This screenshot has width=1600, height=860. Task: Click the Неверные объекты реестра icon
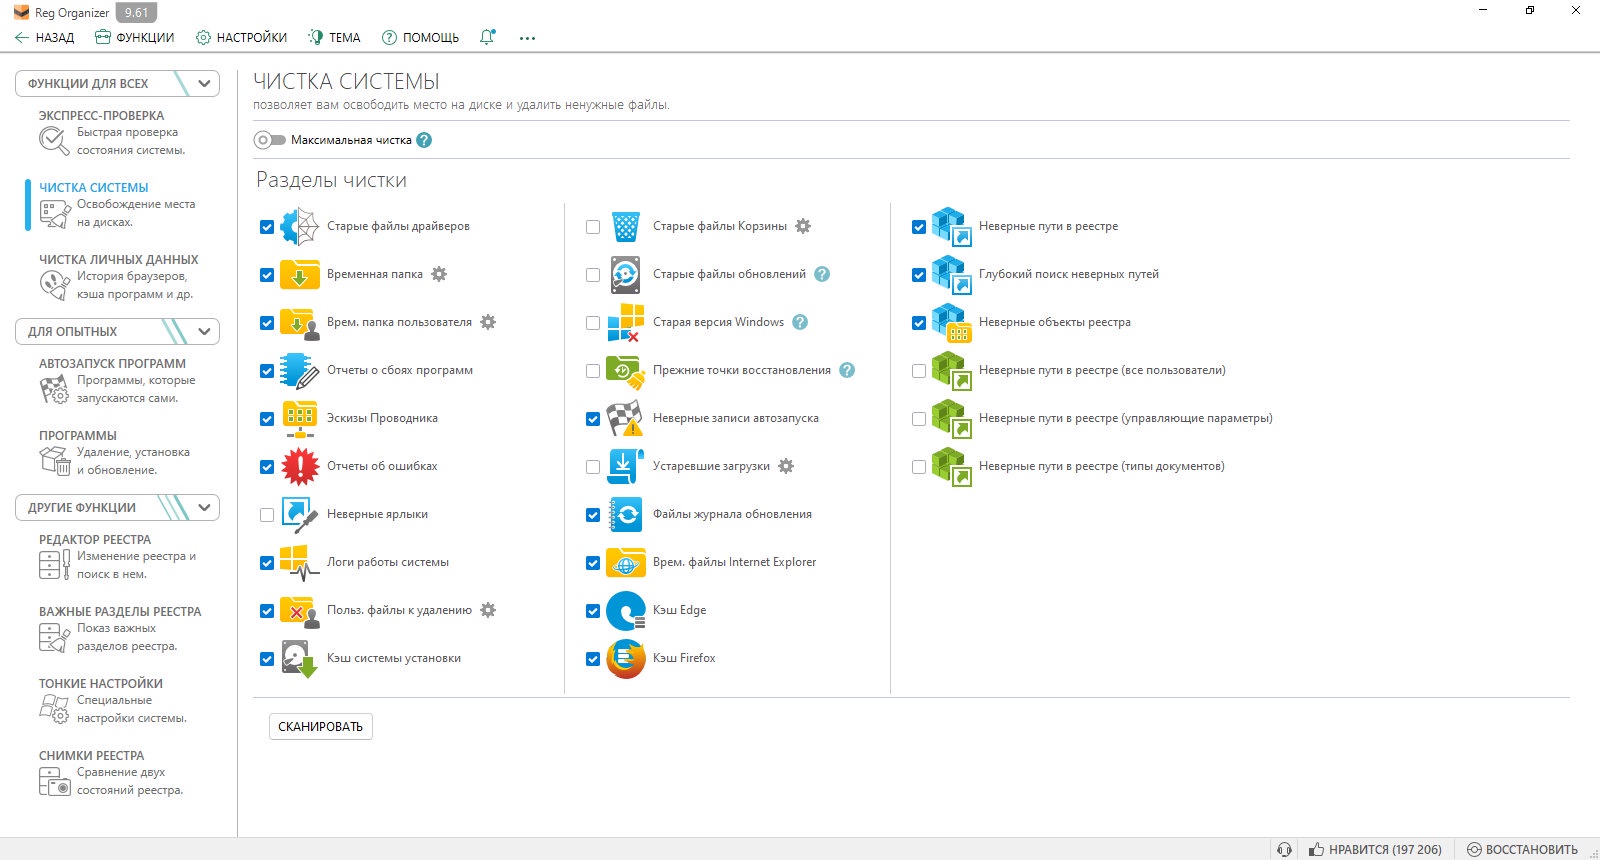(951, 322)
